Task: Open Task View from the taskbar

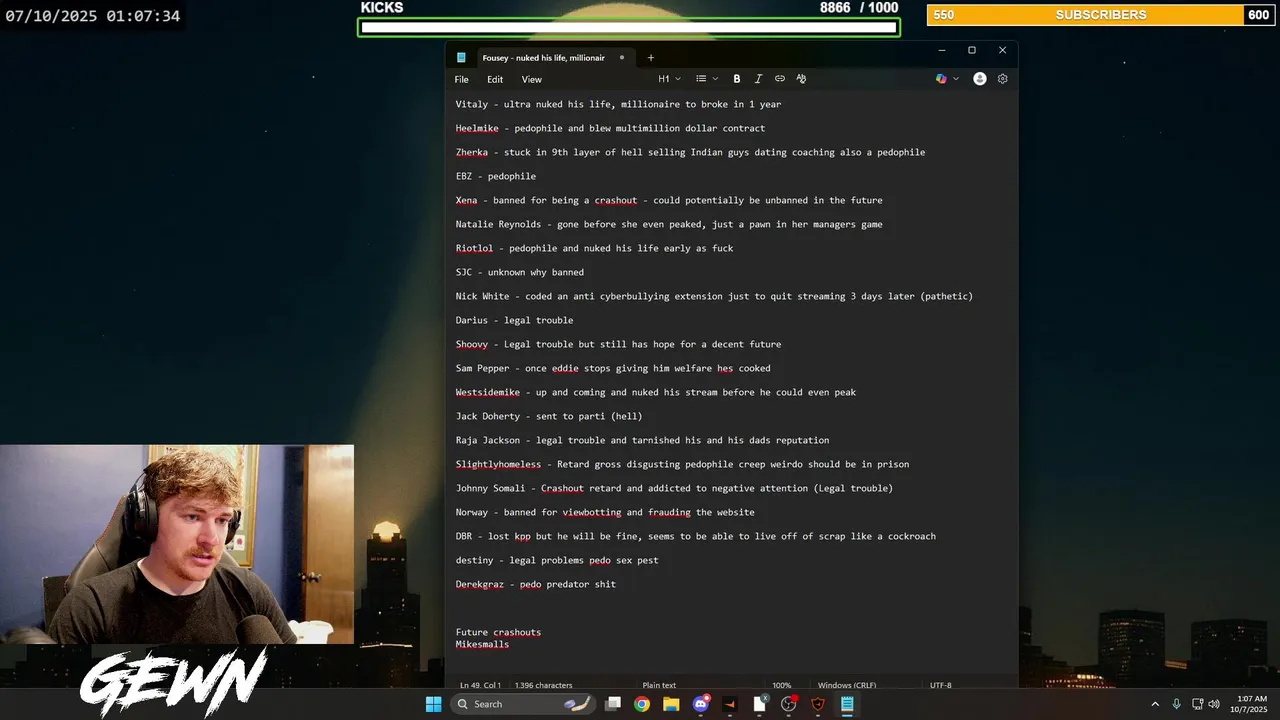Action: (613, 704)
